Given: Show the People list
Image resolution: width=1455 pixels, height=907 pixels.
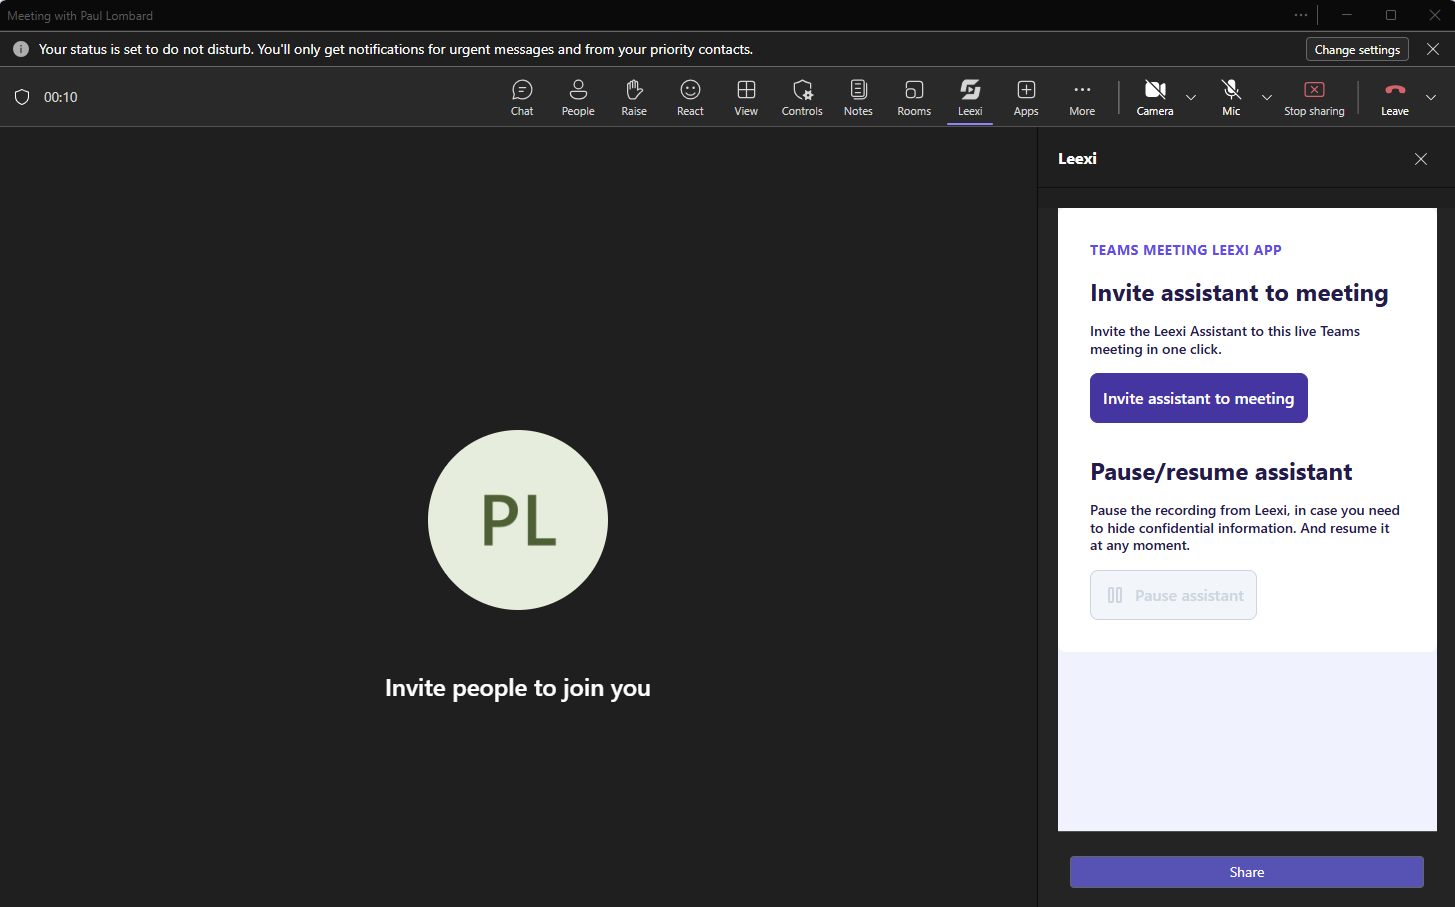Looking at the screenshot, I should 578,97.
